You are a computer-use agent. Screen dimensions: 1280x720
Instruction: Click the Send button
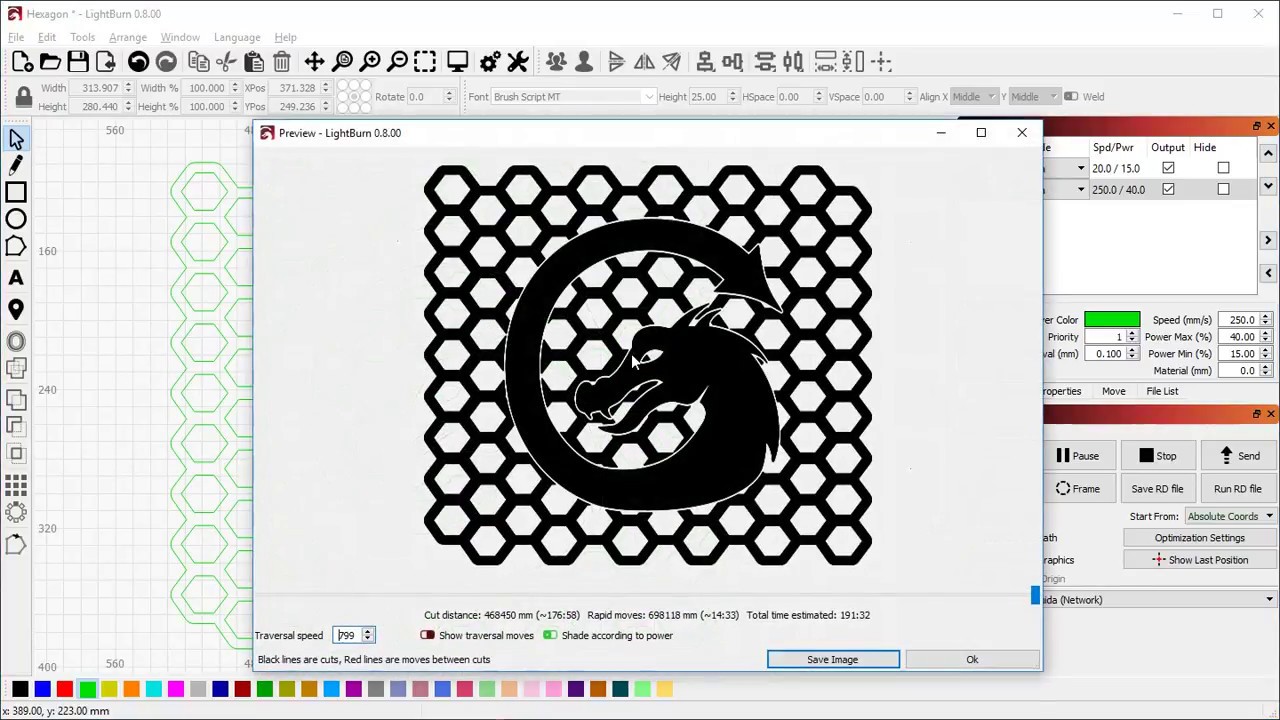click(1238, 456)
